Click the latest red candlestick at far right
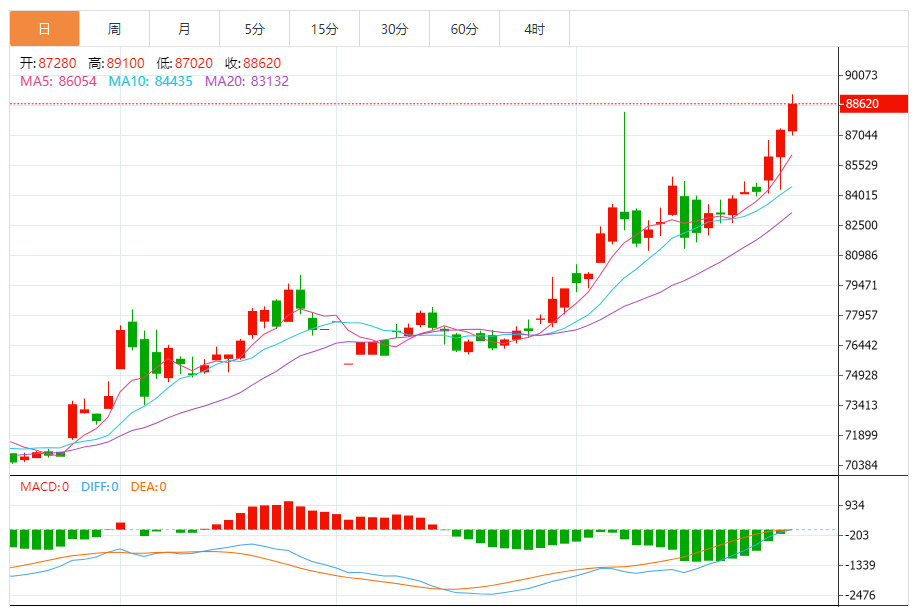This screenshot has height=607, width=915. (792, 117)
